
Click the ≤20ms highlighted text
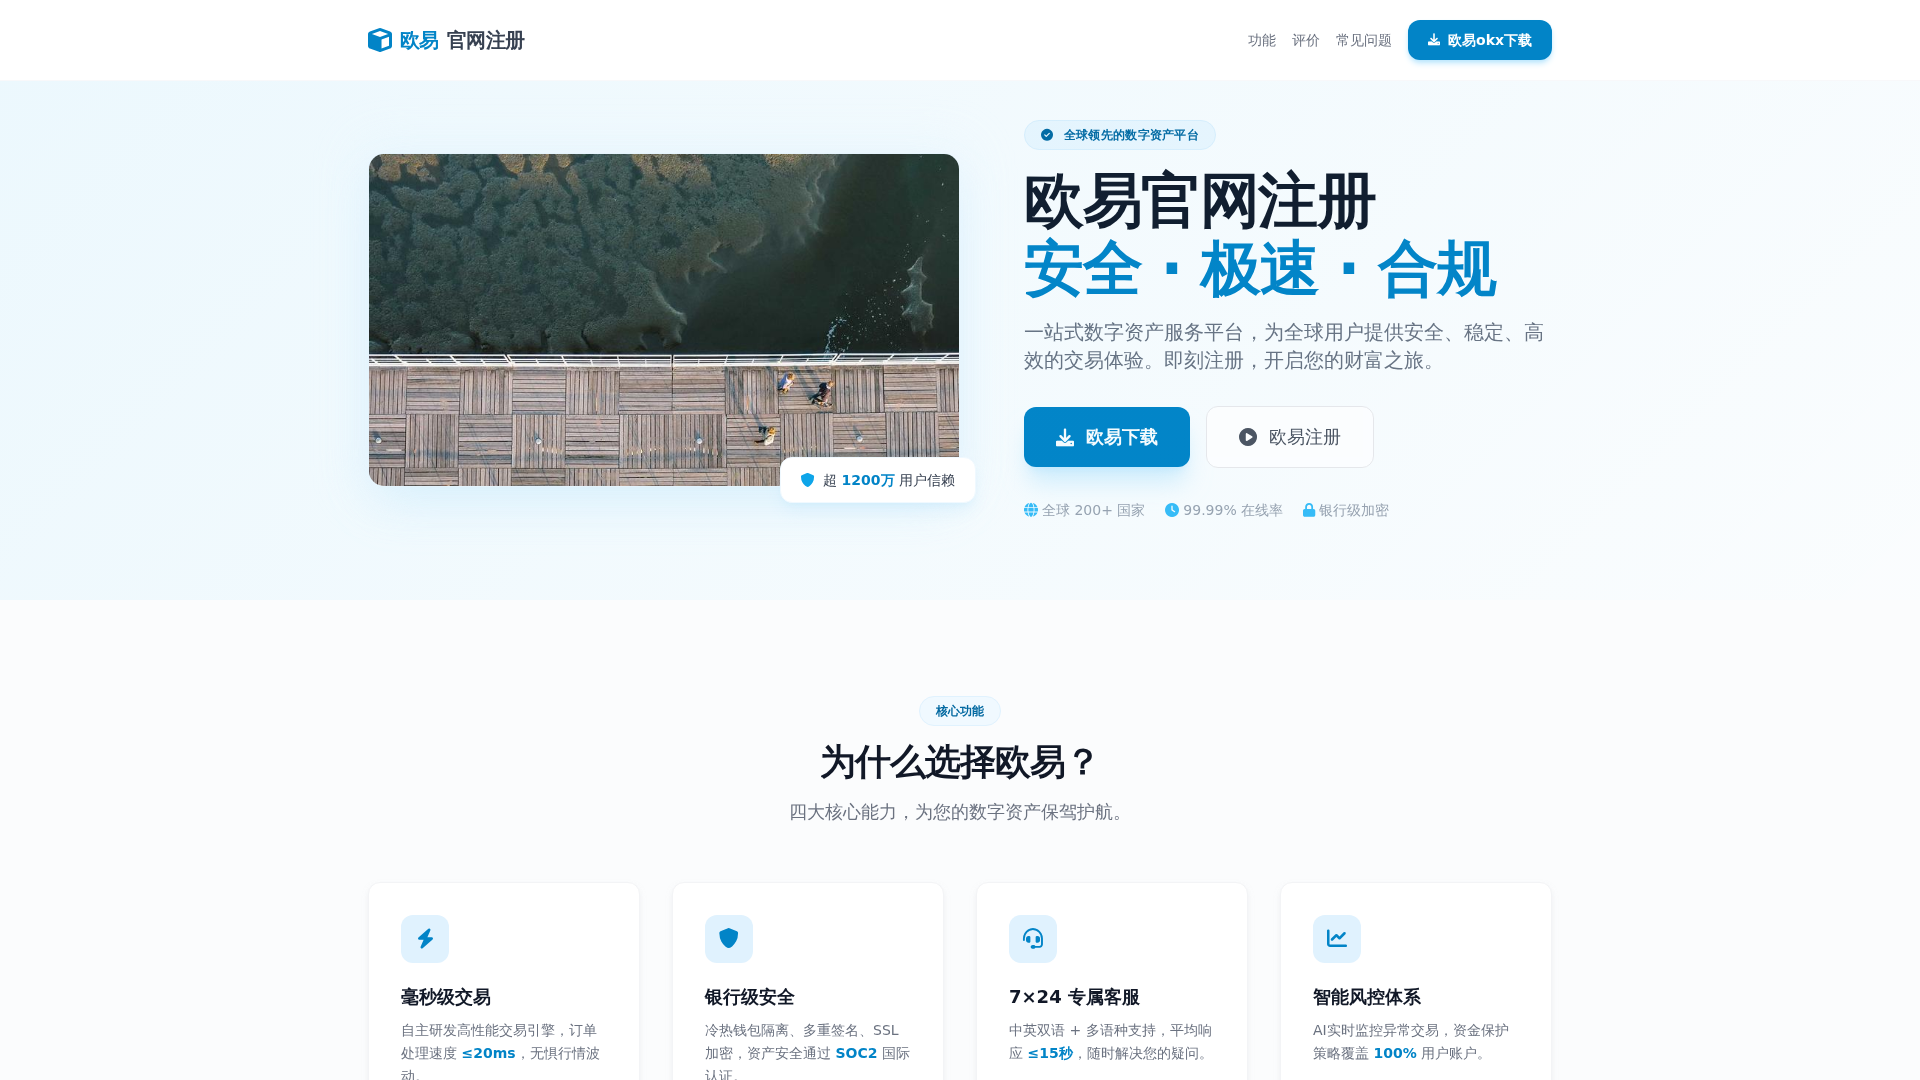pos(488,1053)
